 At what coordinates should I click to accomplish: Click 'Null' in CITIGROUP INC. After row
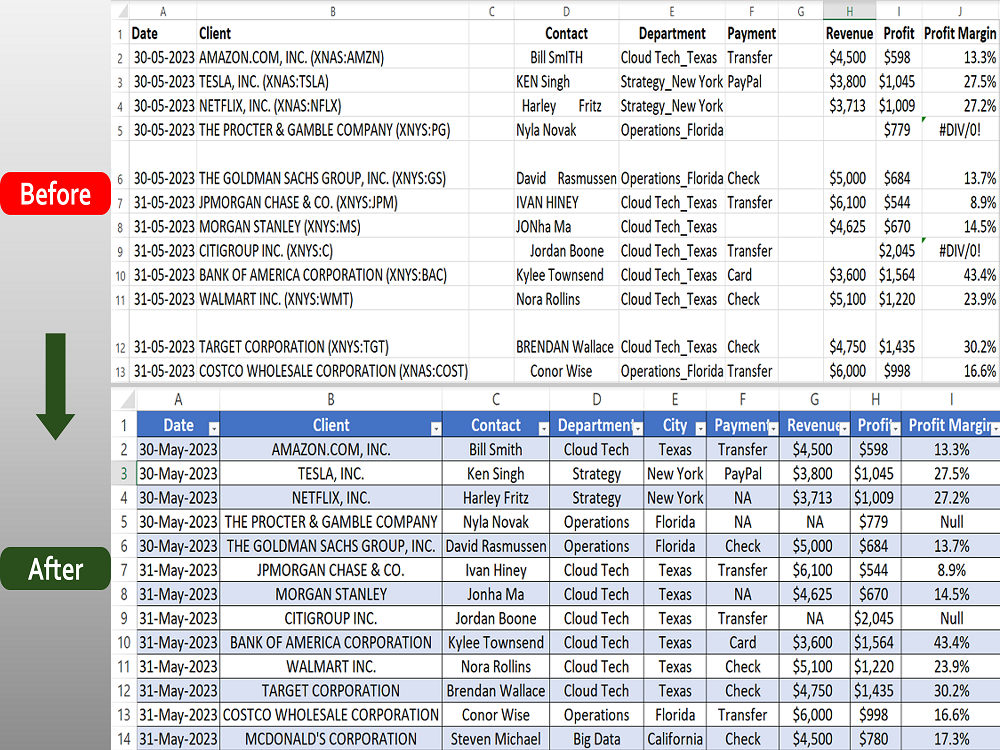point(951,619)
